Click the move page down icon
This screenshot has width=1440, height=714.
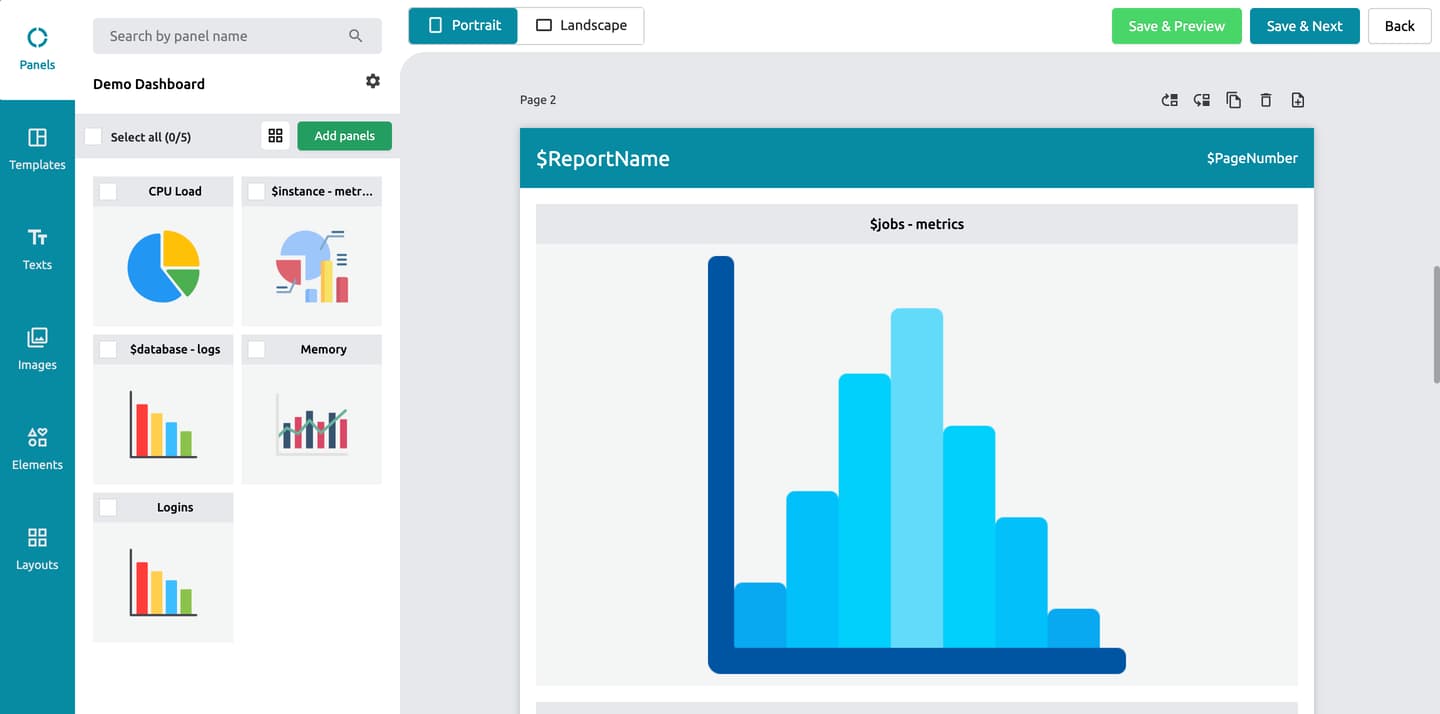click(x=1202, y=100)
